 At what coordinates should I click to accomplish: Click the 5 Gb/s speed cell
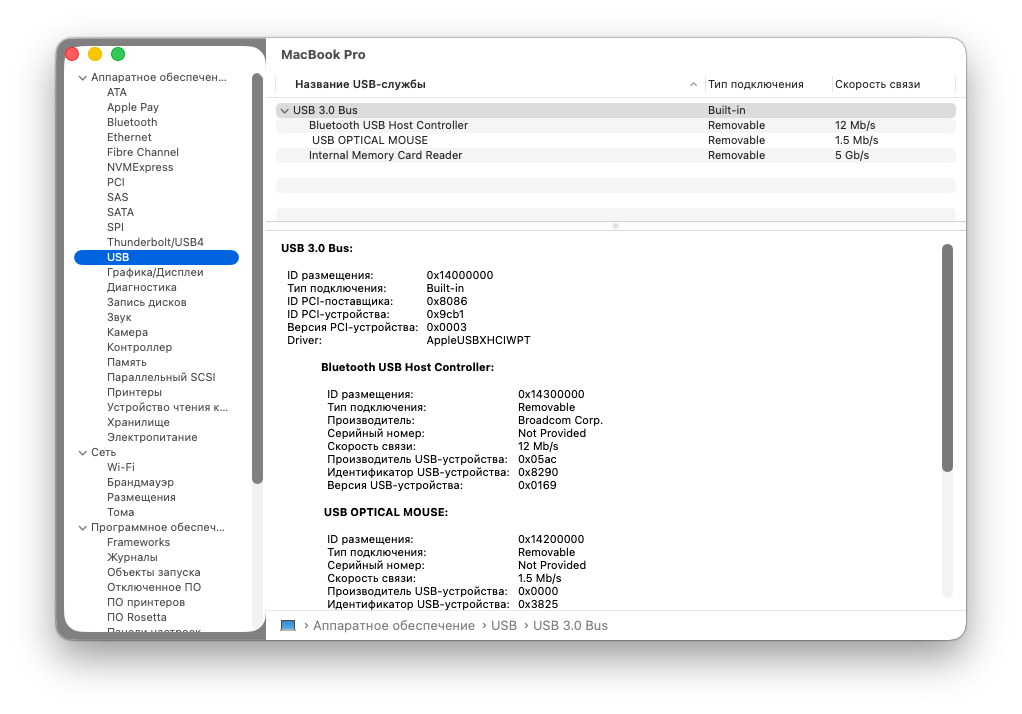(x=852, y=156)
